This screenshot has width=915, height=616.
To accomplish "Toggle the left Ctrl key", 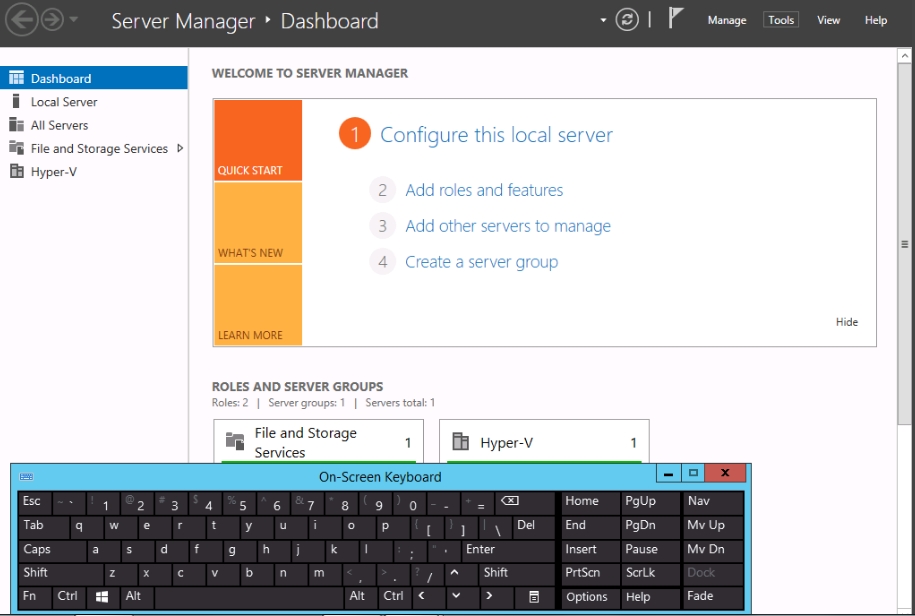I will click(x=69, y=597).
